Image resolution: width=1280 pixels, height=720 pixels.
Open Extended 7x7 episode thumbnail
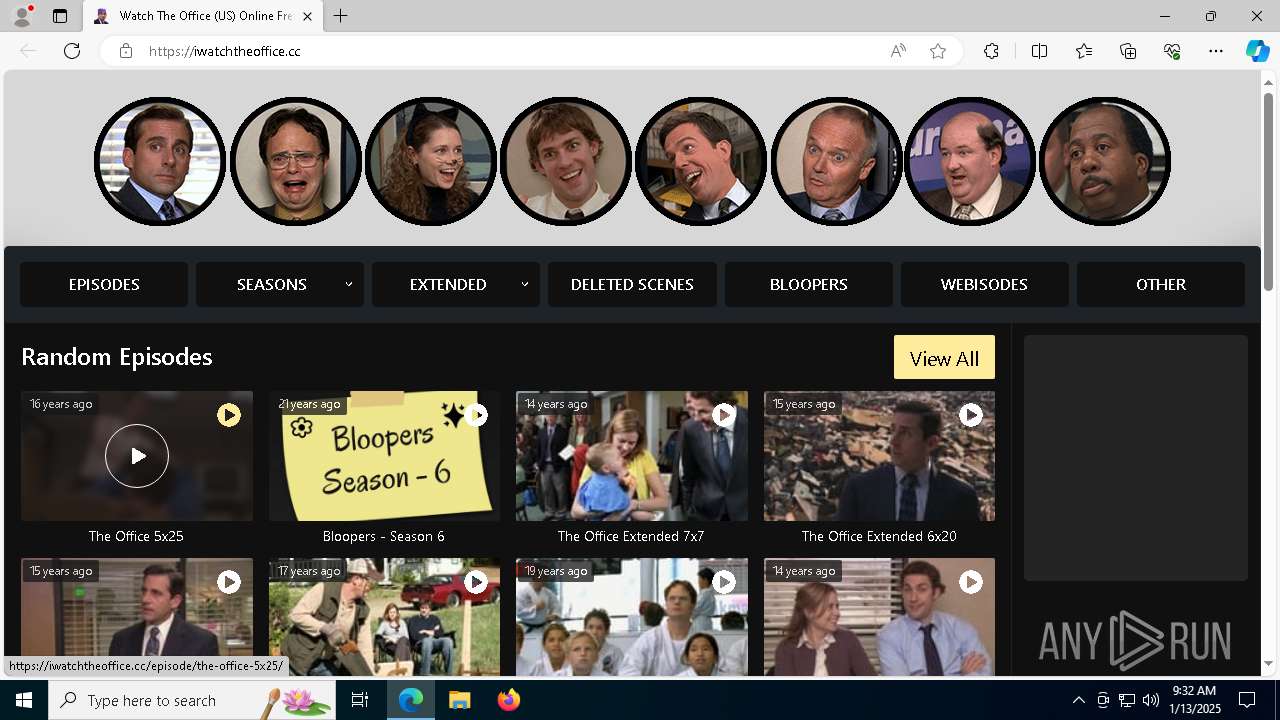pos(631,456)
